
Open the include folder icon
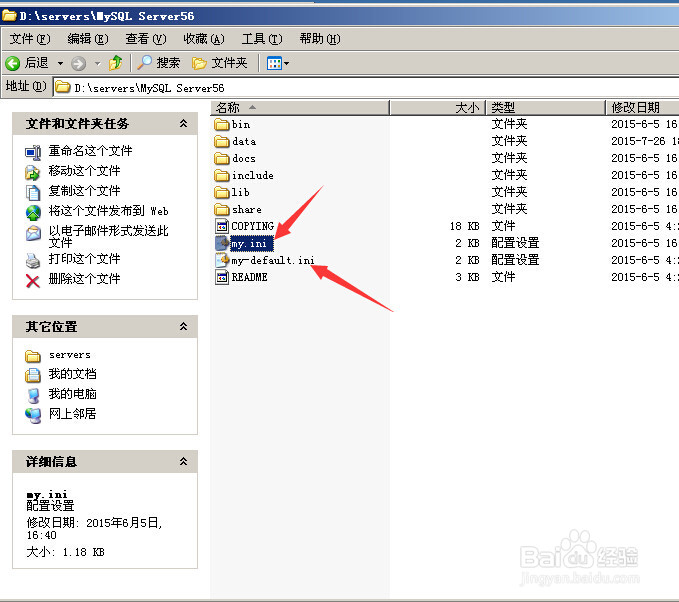click(x=222, y=175)
